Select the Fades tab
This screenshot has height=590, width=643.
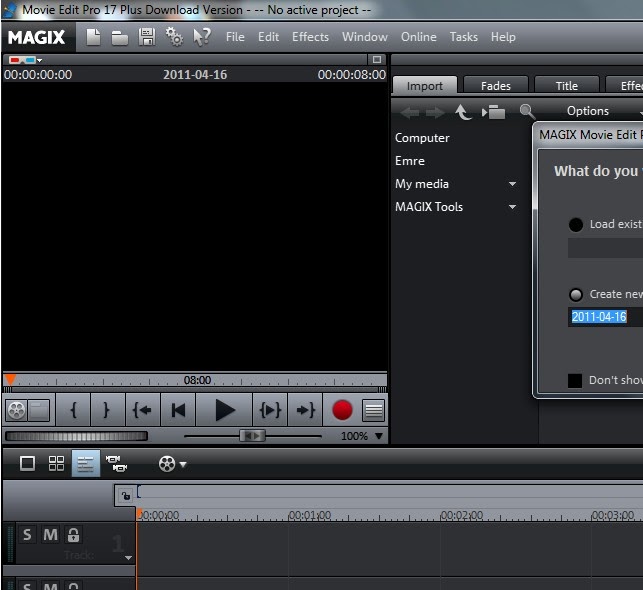coord(496,86)
